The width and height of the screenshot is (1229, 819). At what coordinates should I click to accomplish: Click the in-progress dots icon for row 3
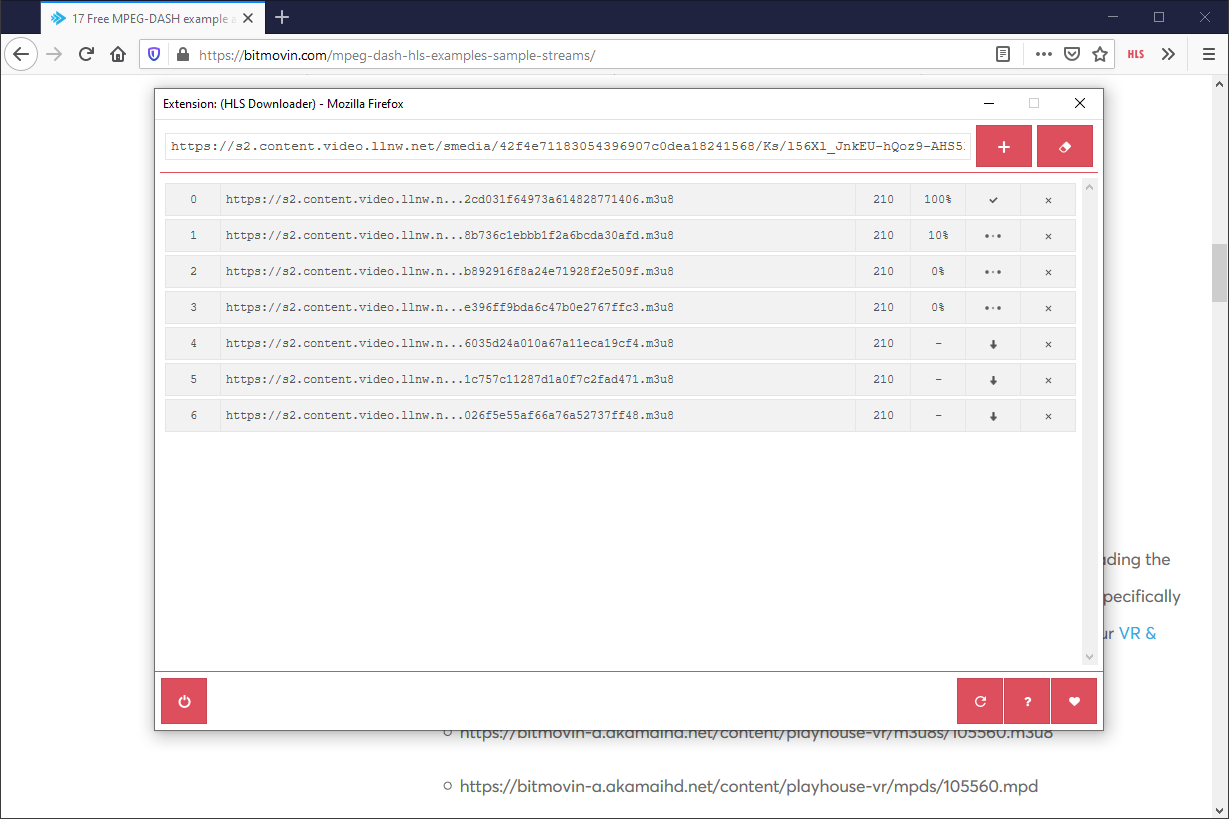pos(993,308)
